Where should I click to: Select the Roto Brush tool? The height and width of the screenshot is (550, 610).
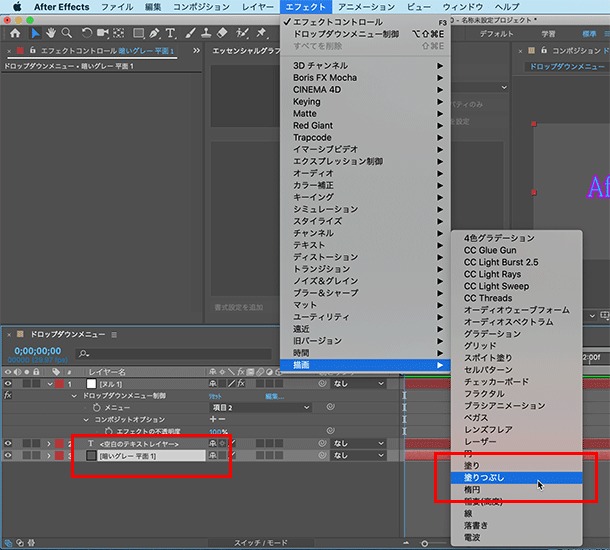pyautogui.click(x=242, y=33)
